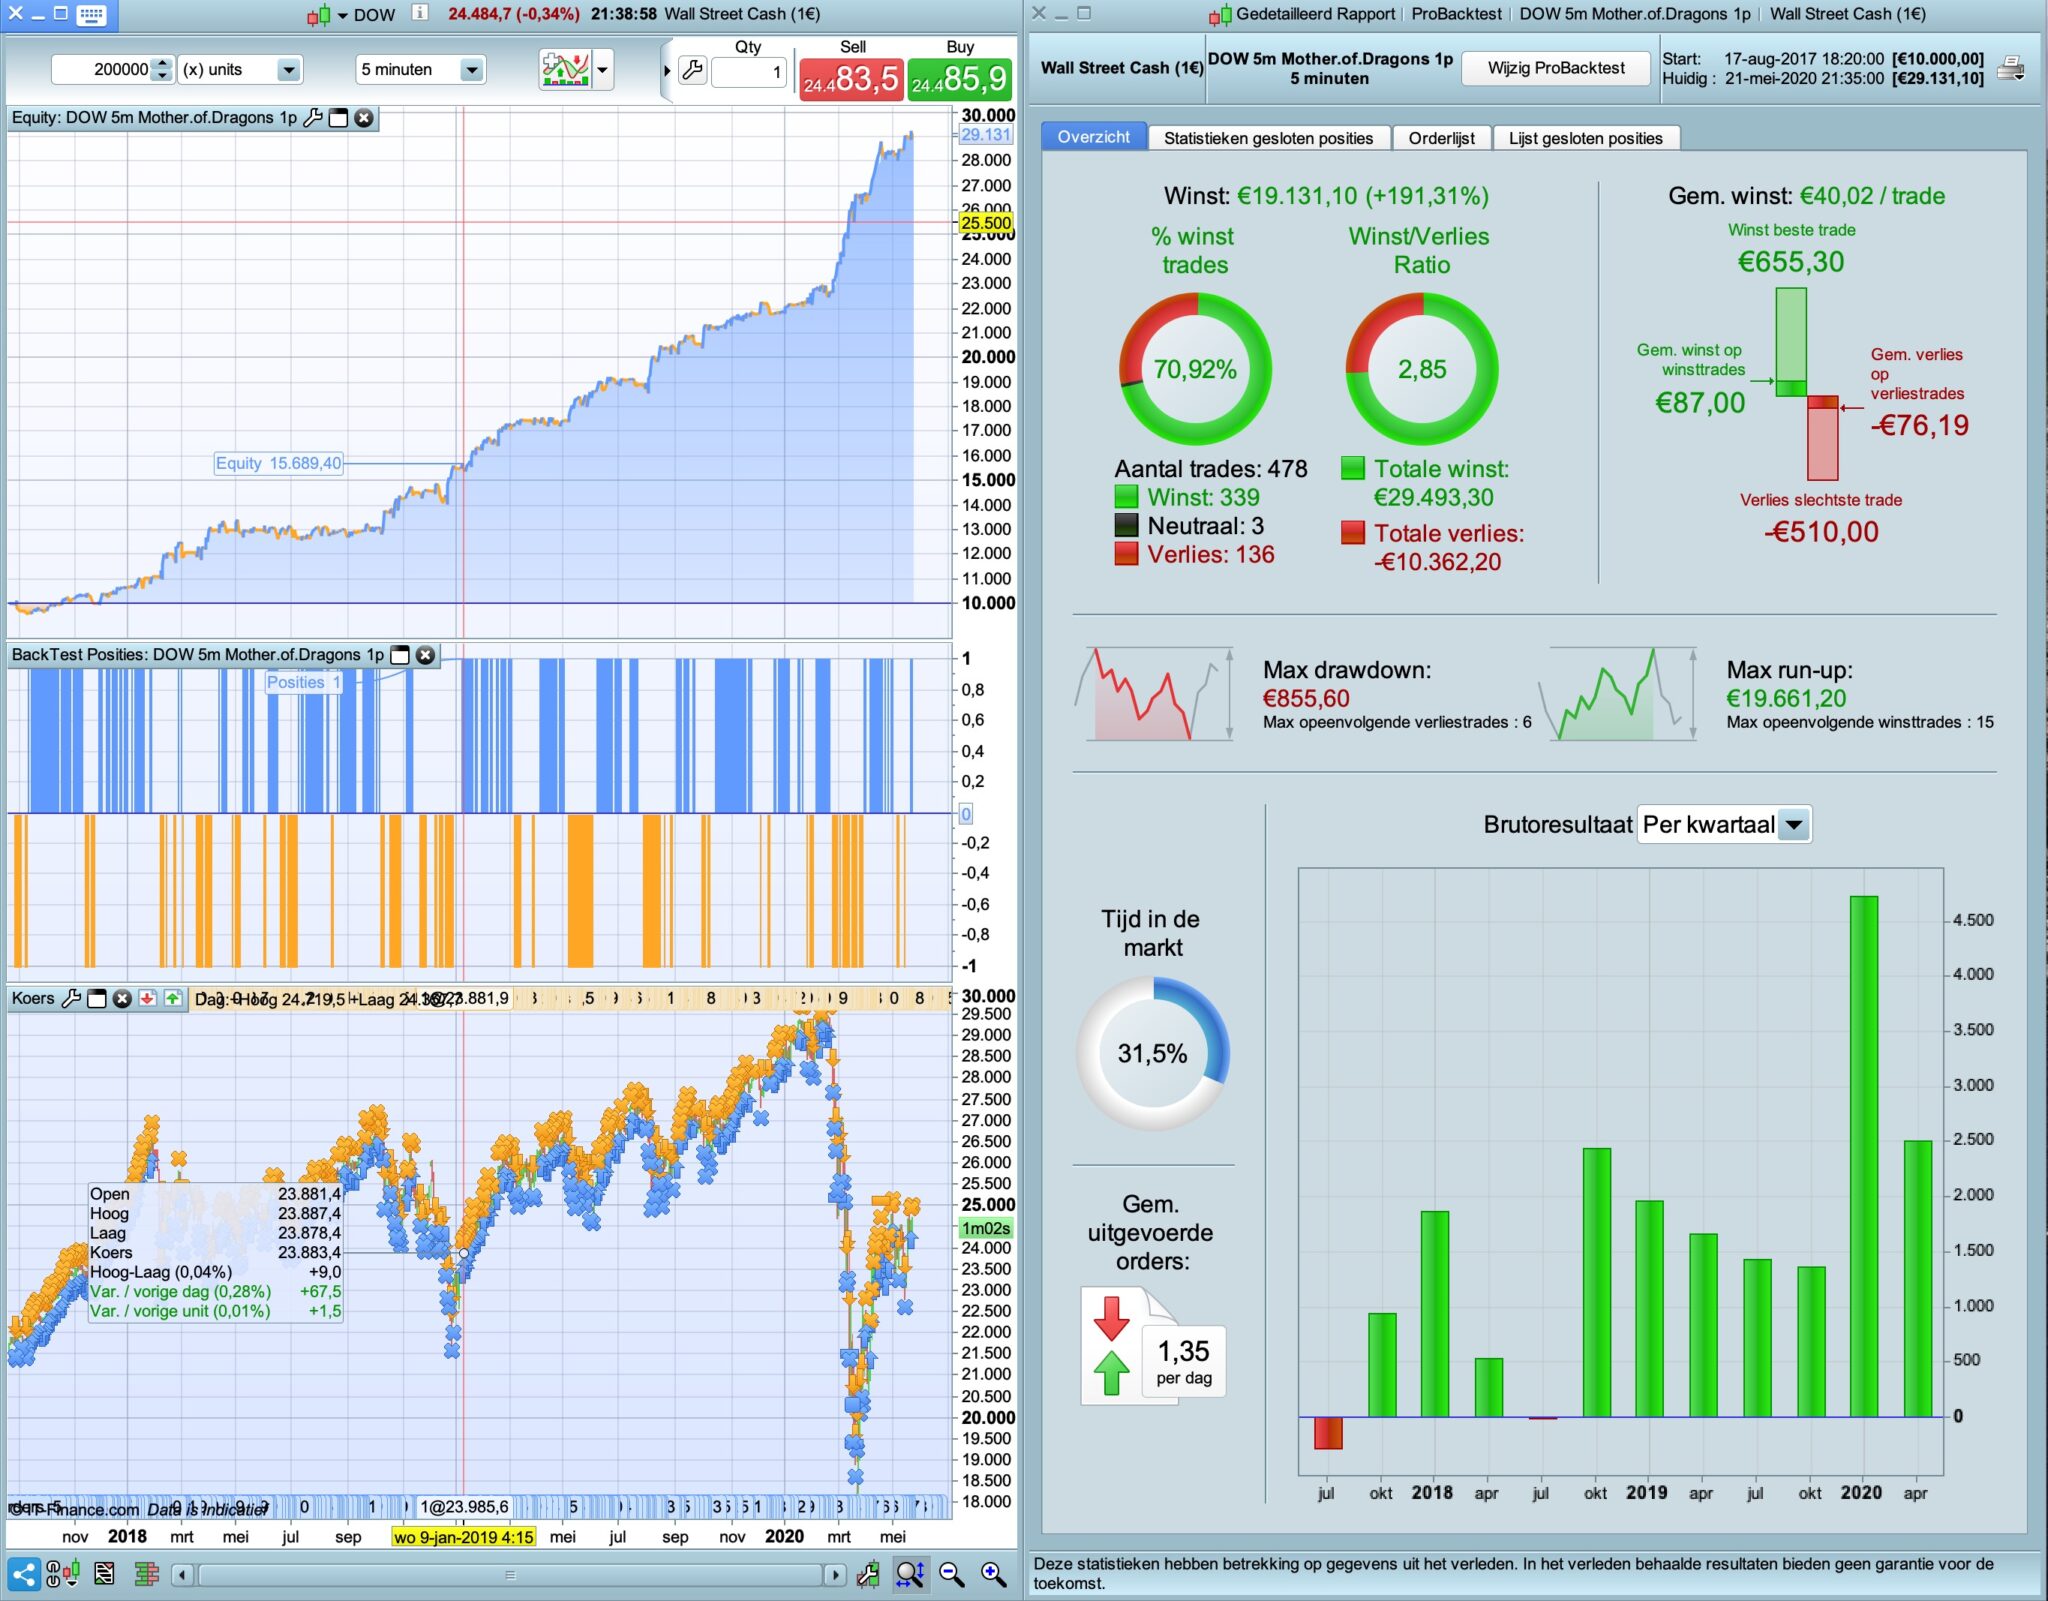Click the order book icon in bottom toolbar
Screen dimensions: 2048x1601
pyautogui.click(x=146, y=1574)
